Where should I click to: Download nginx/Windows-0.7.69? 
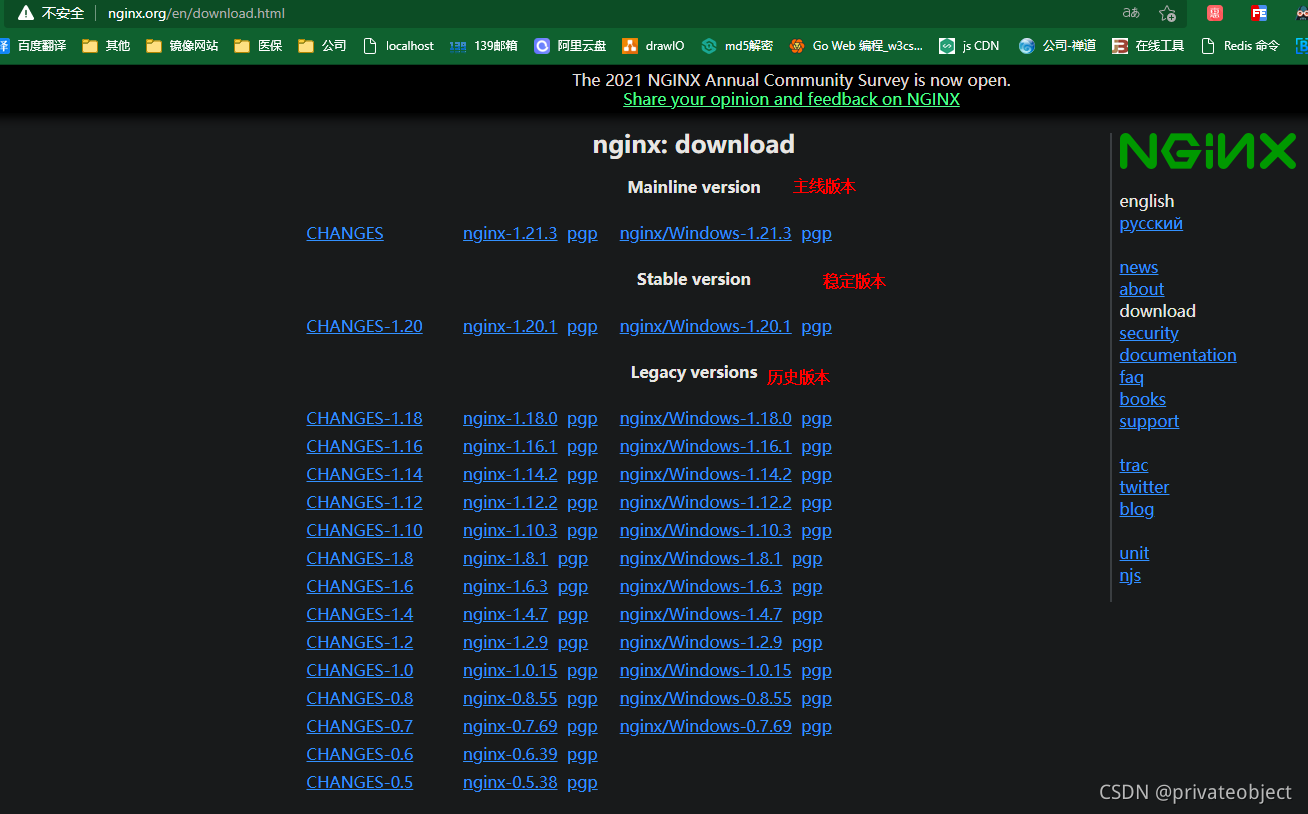(x=705, y=726)
